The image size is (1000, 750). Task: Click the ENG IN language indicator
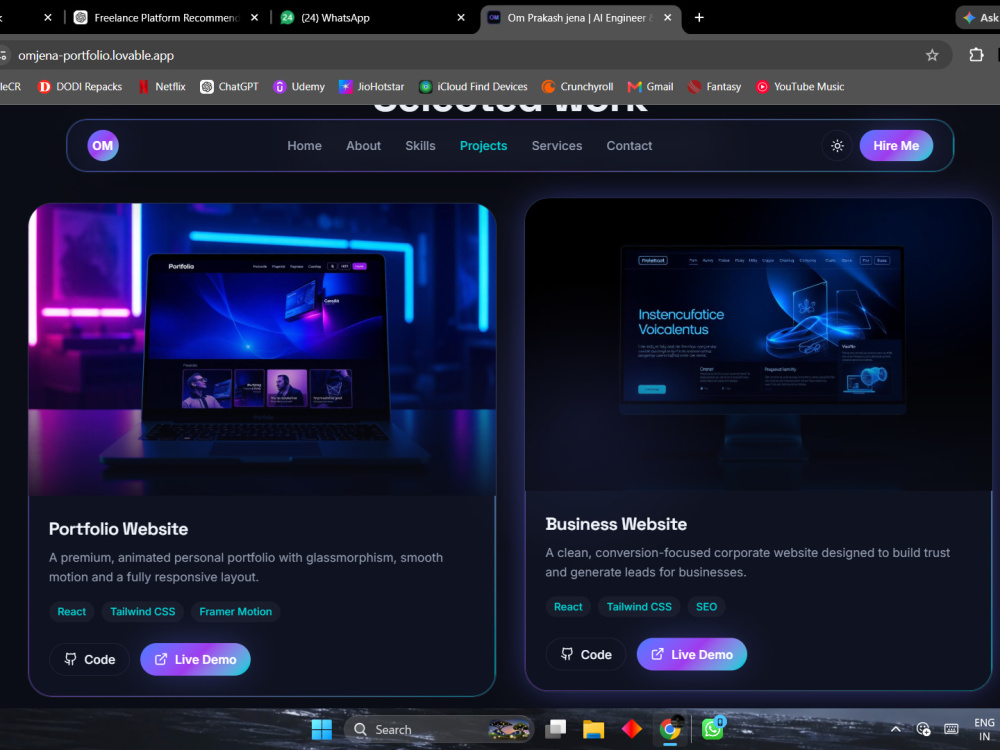tap(984, 729)
